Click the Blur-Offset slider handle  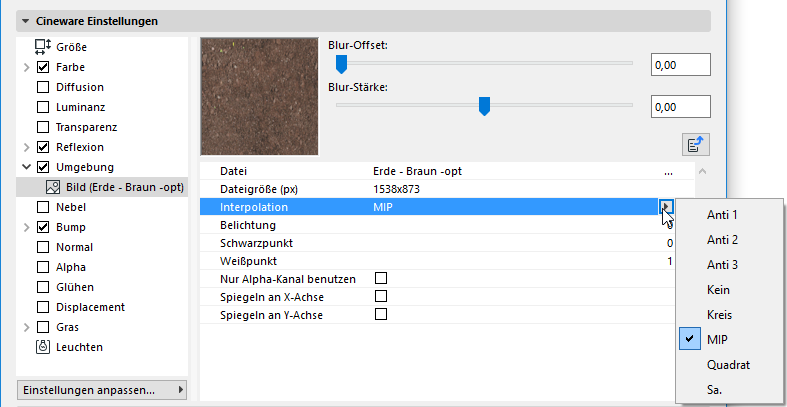tap(341, 64)
